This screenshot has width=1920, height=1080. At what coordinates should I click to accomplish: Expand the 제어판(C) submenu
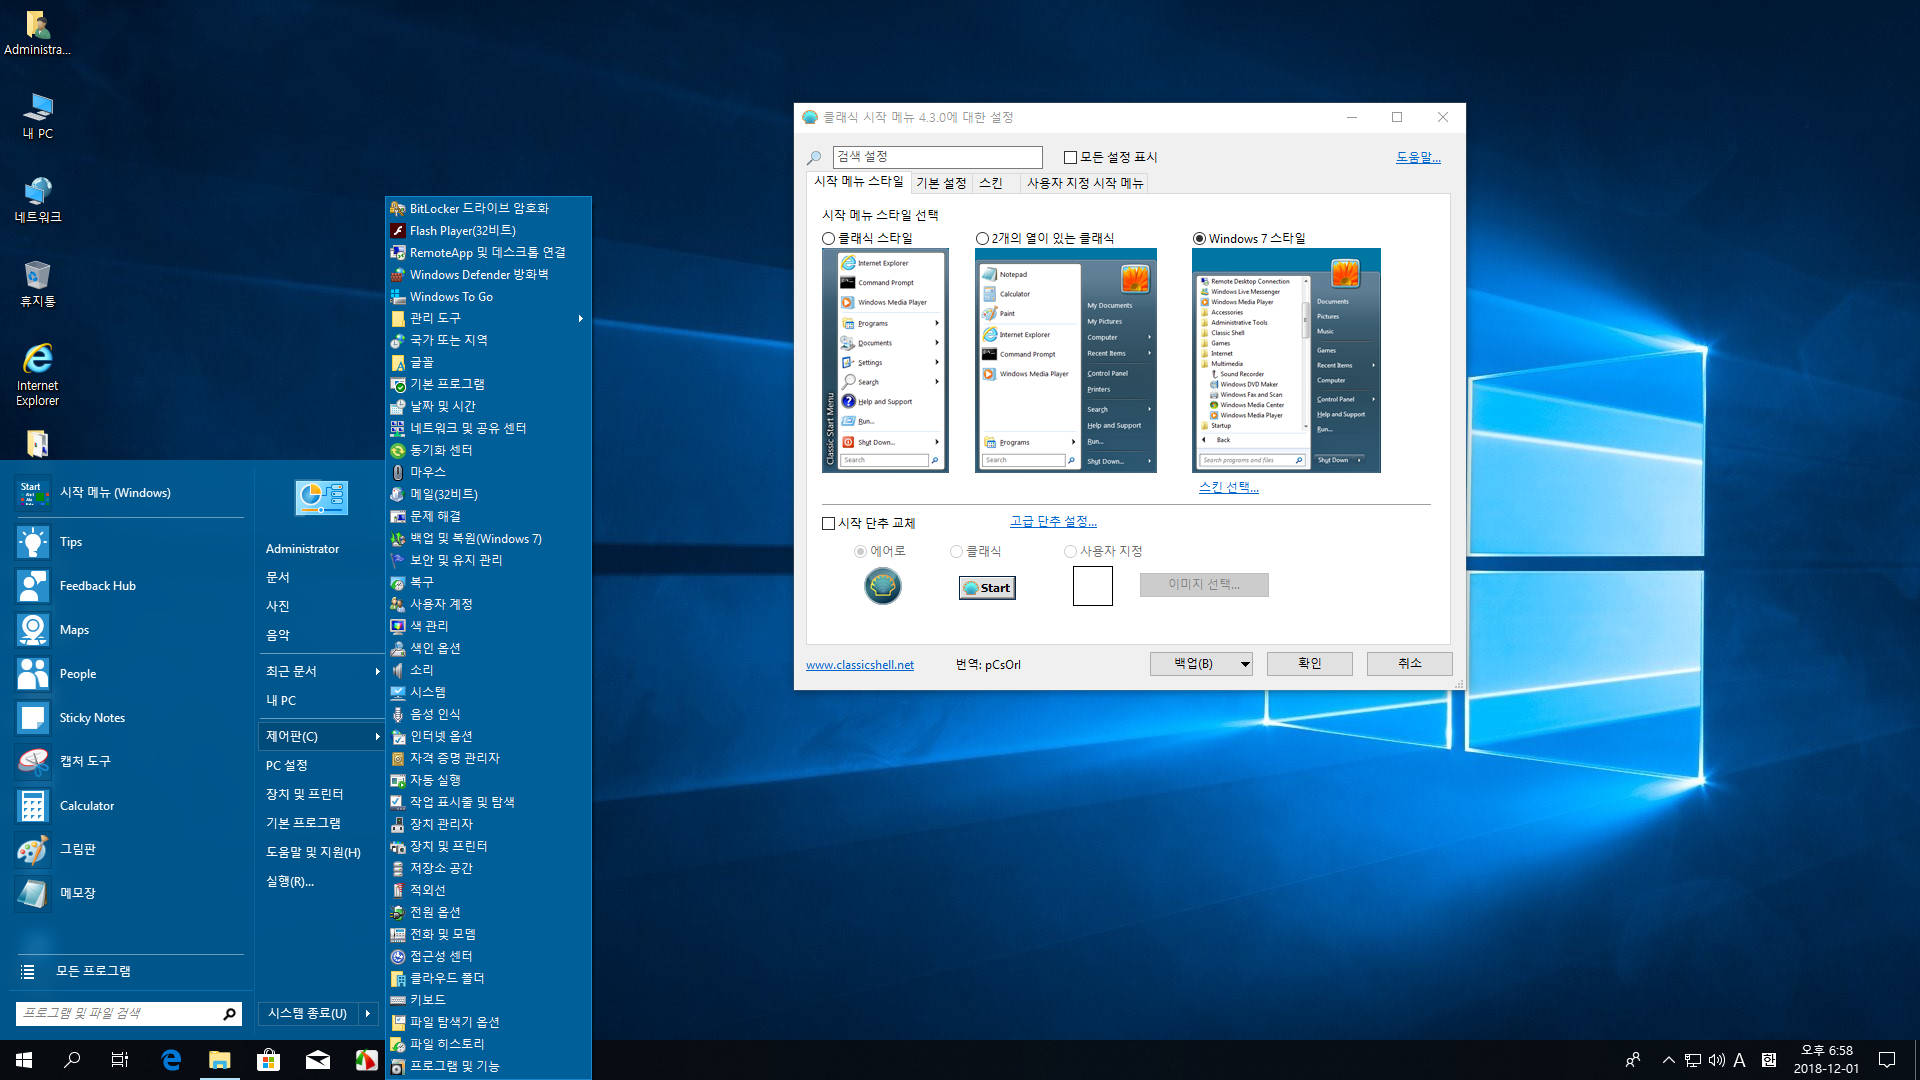[x=377, y=737]
